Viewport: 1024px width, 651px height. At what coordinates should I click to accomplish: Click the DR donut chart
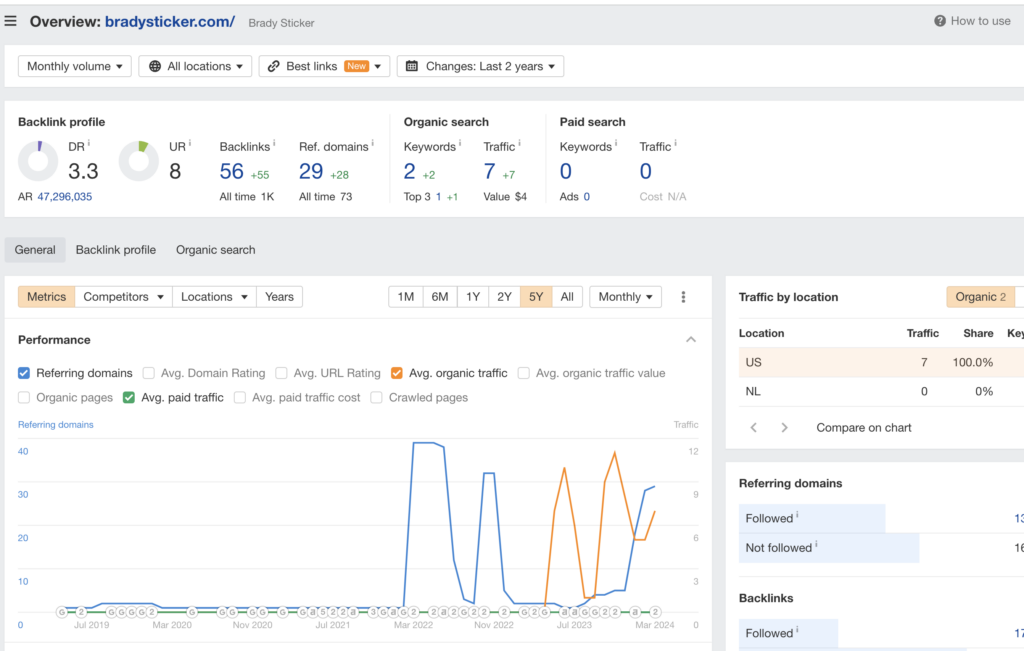(x=38, y=161)
